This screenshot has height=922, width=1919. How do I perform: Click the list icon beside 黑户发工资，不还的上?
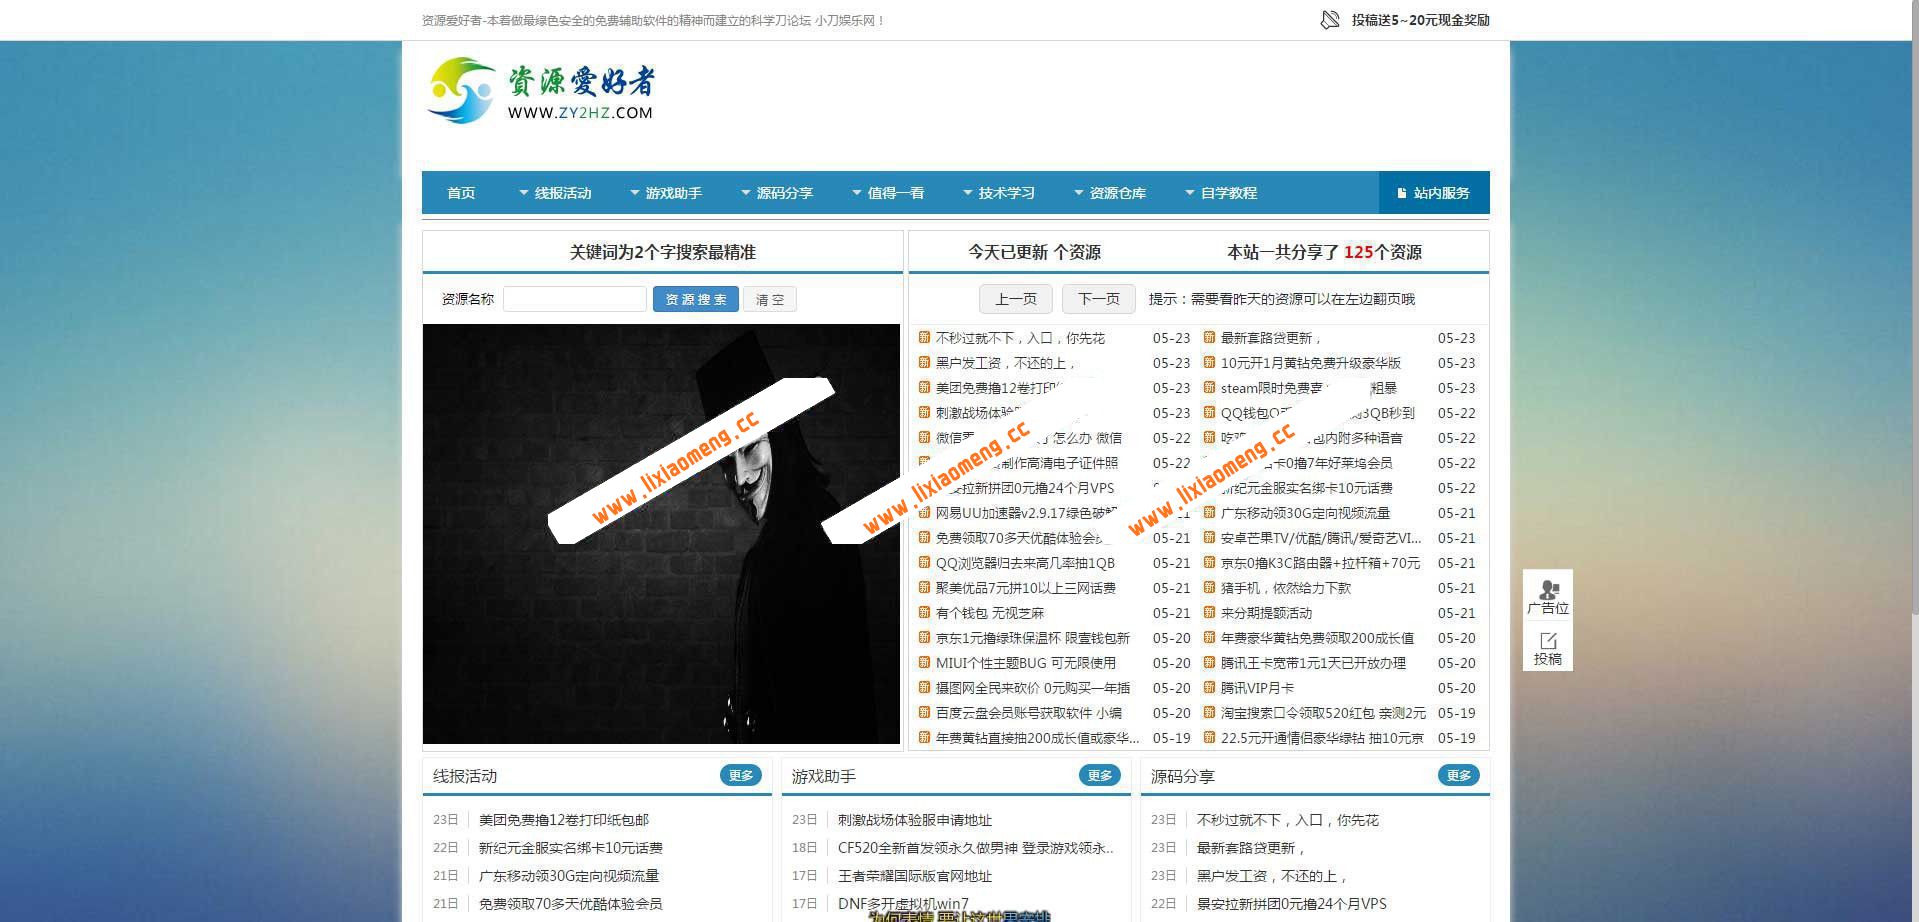(x=924, y=362)
